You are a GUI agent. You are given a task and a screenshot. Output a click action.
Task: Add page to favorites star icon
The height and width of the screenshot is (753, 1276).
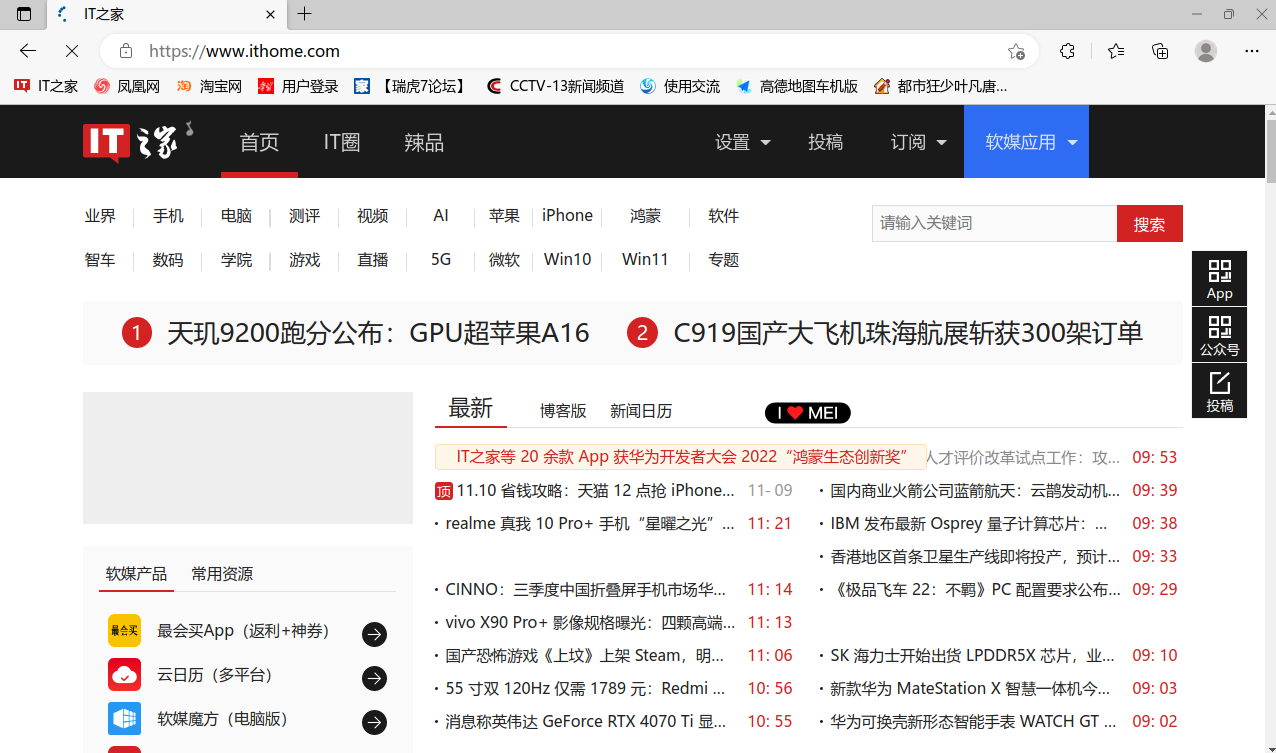pyautogui.click(x=1016, y=51)
